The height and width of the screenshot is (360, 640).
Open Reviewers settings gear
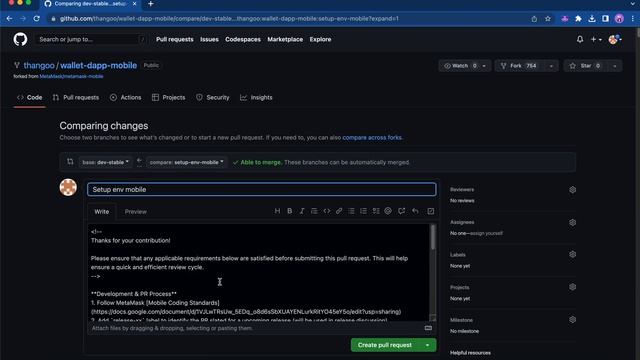572,190
